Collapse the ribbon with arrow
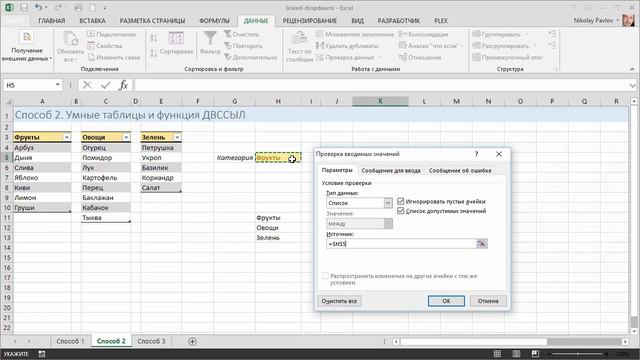This screenshot has width=640, height=360. [632, 69]
